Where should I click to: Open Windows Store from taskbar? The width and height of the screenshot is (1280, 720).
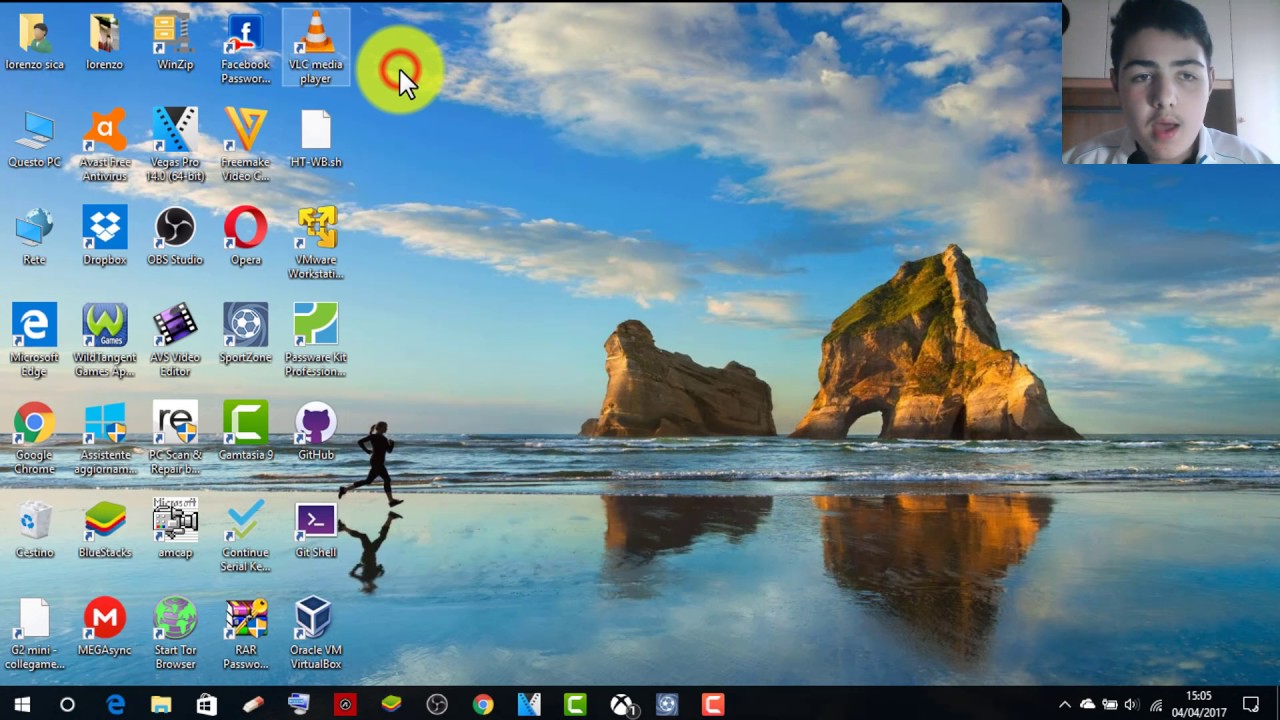207,705
